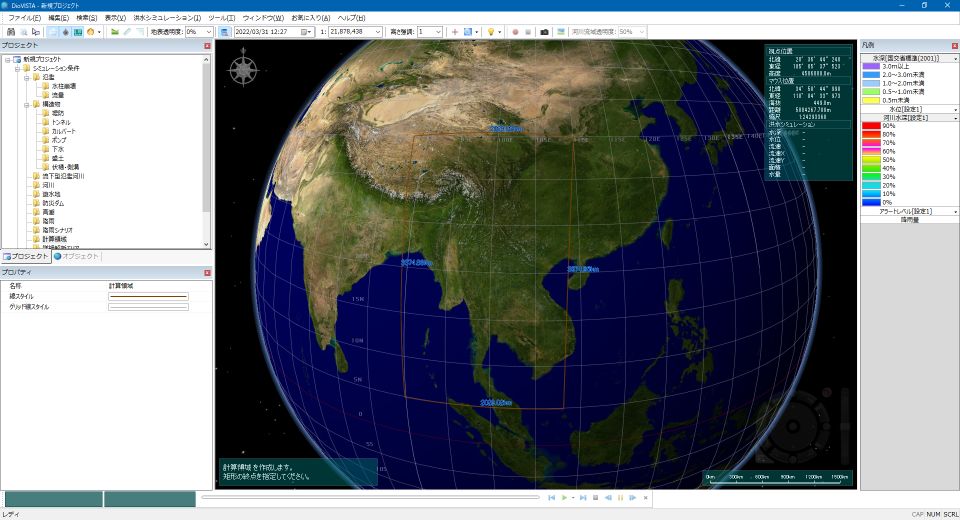This screenshot has width=960, height=520.
Task: Click the orange globe icon in toolbar
Action: [91, 32]
